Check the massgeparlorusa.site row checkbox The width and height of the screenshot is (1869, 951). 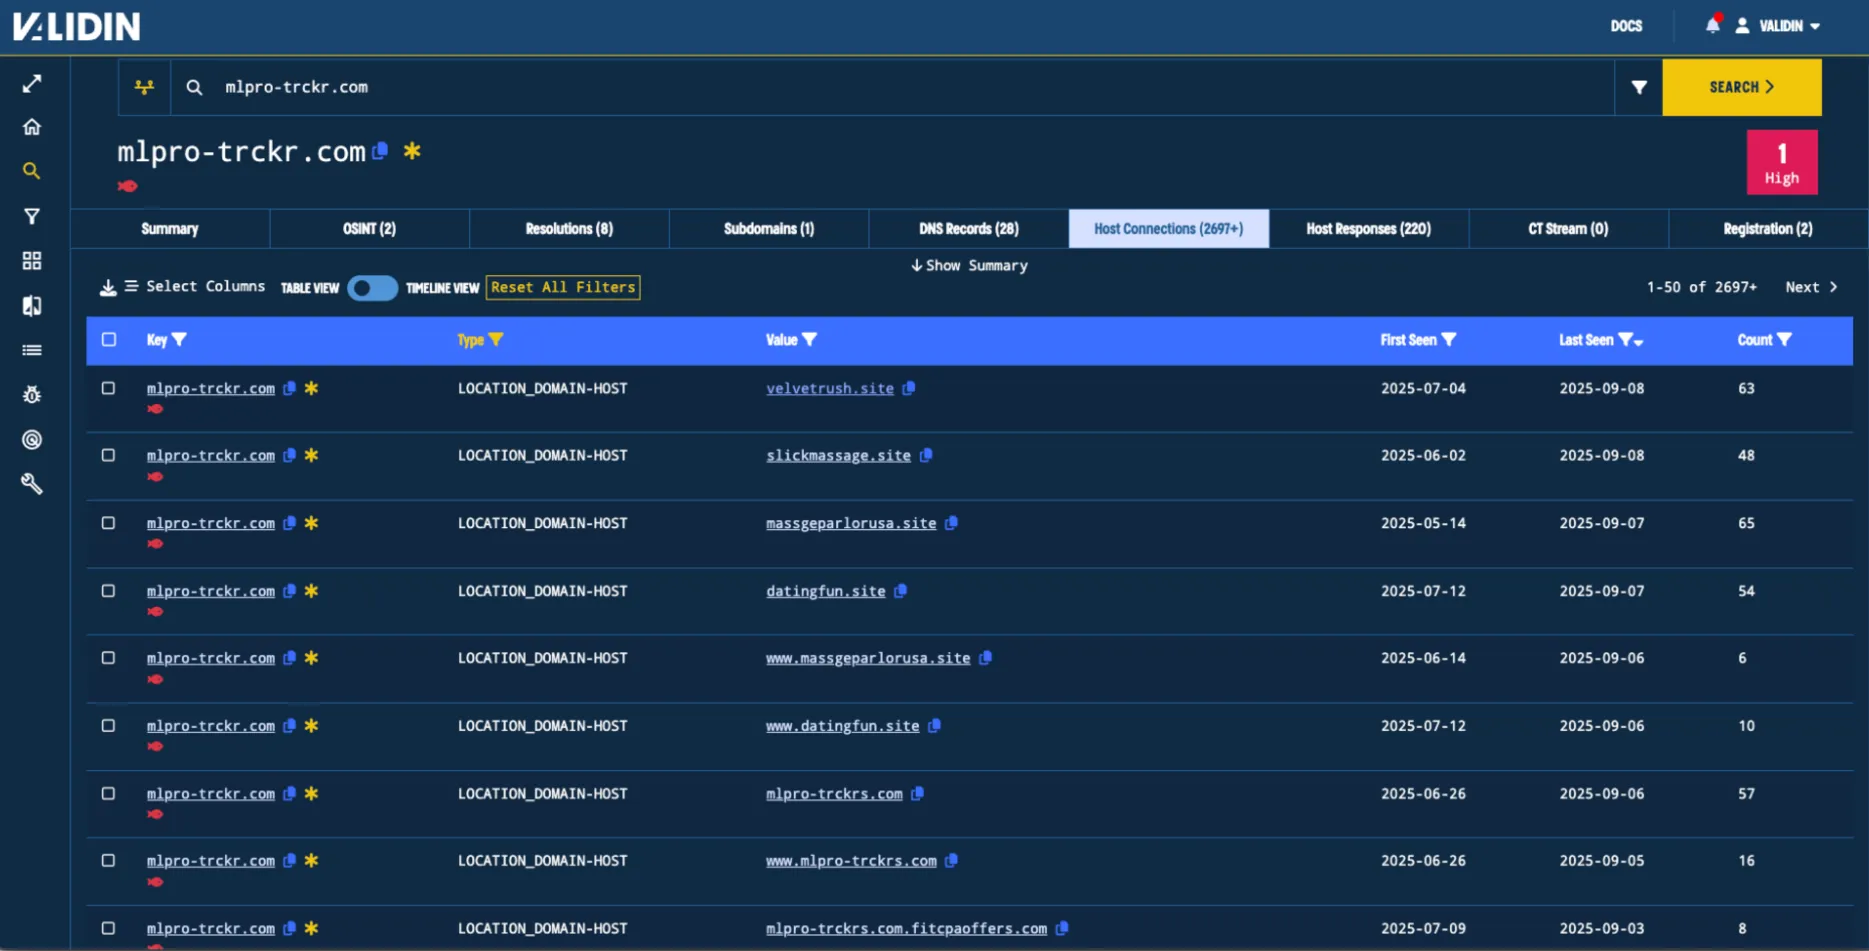(109, 523)
